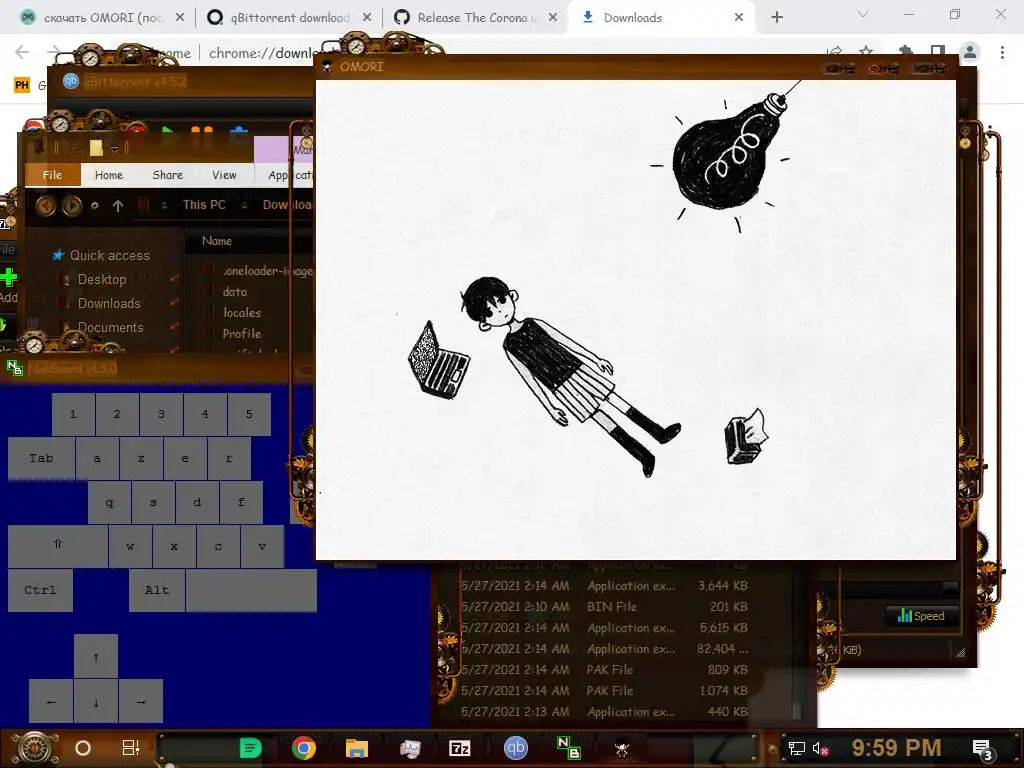Switch to the 'скачать OMORI' tab
The image size is (1024, 768).
pos(102,18)
